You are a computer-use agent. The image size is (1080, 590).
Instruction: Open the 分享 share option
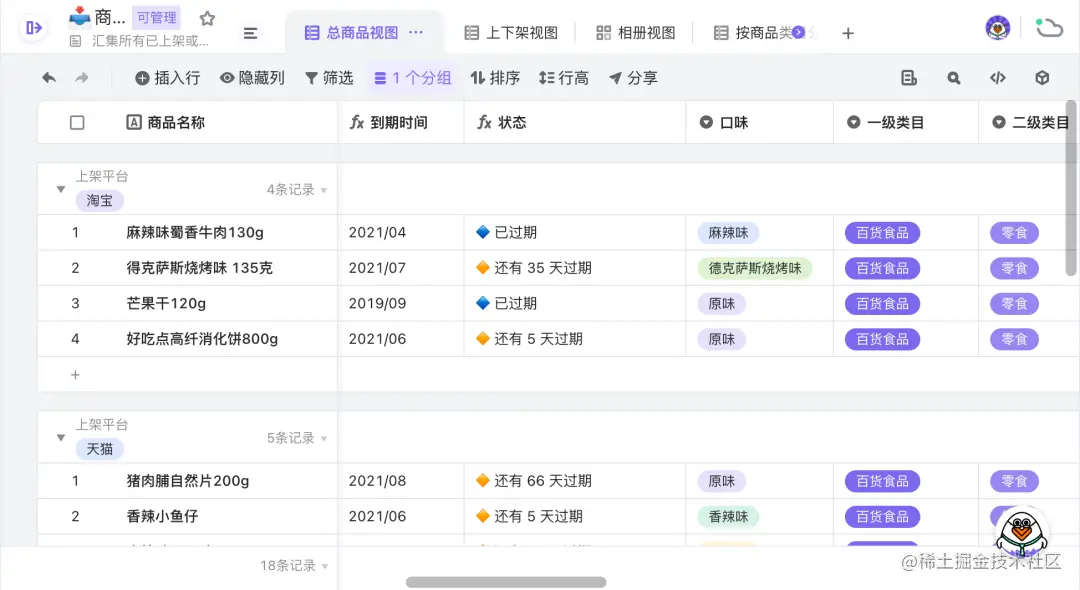point(633,77)
